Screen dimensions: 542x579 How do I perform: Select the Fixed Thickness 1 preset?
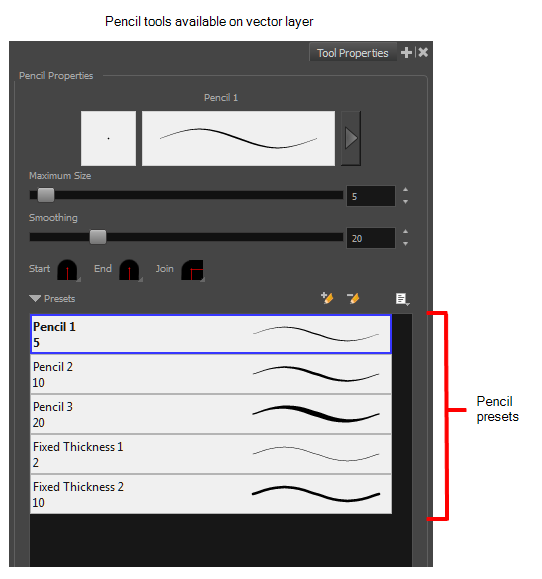pyautogui.click(x=211, y=454)
